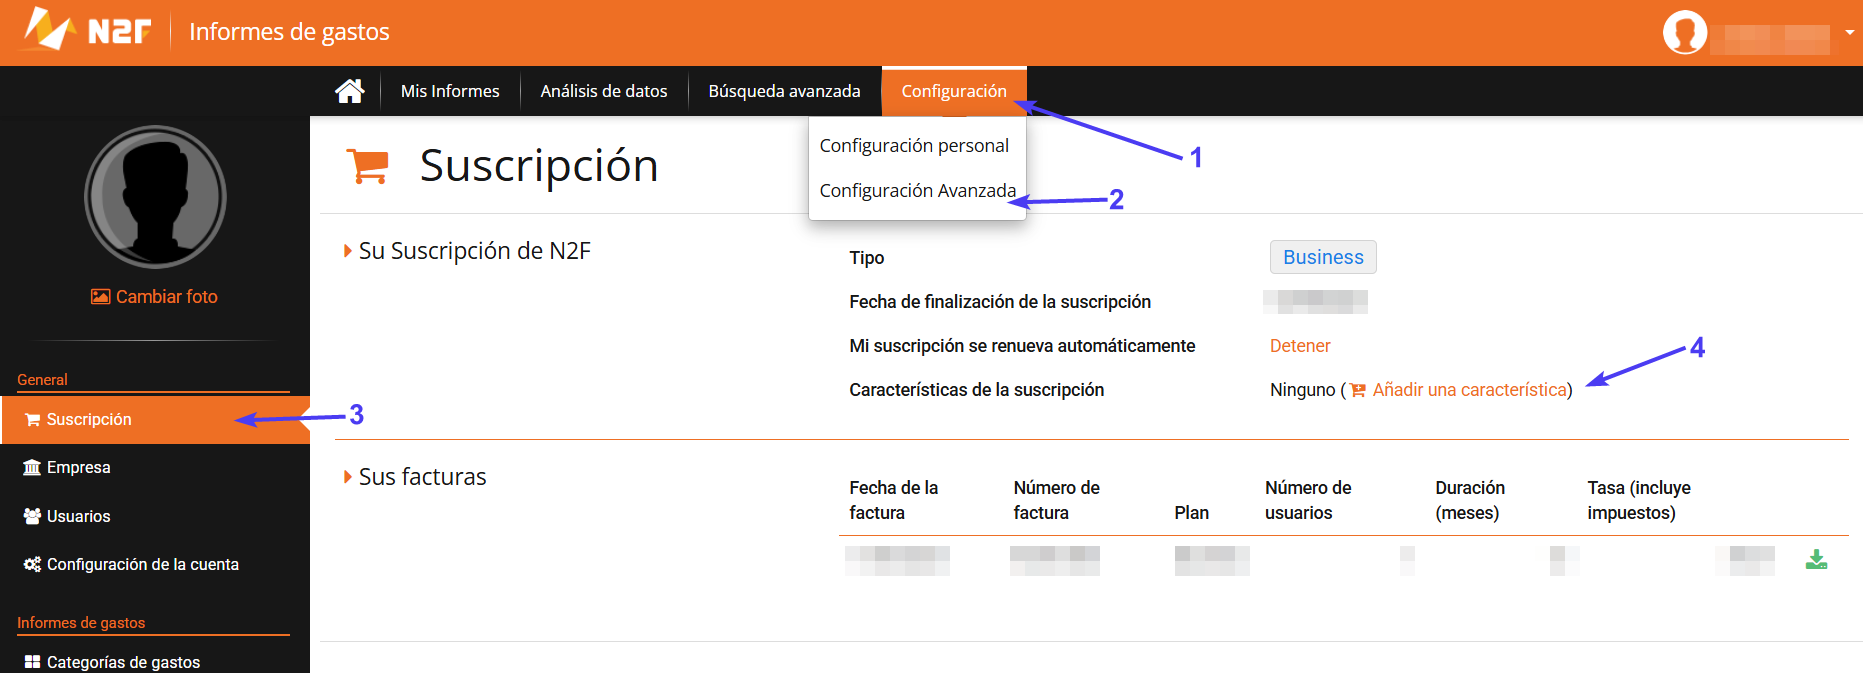This screenshot has width=1863, height=673.
Task: Click the Duración (meses) column header
Action: 1470,500
